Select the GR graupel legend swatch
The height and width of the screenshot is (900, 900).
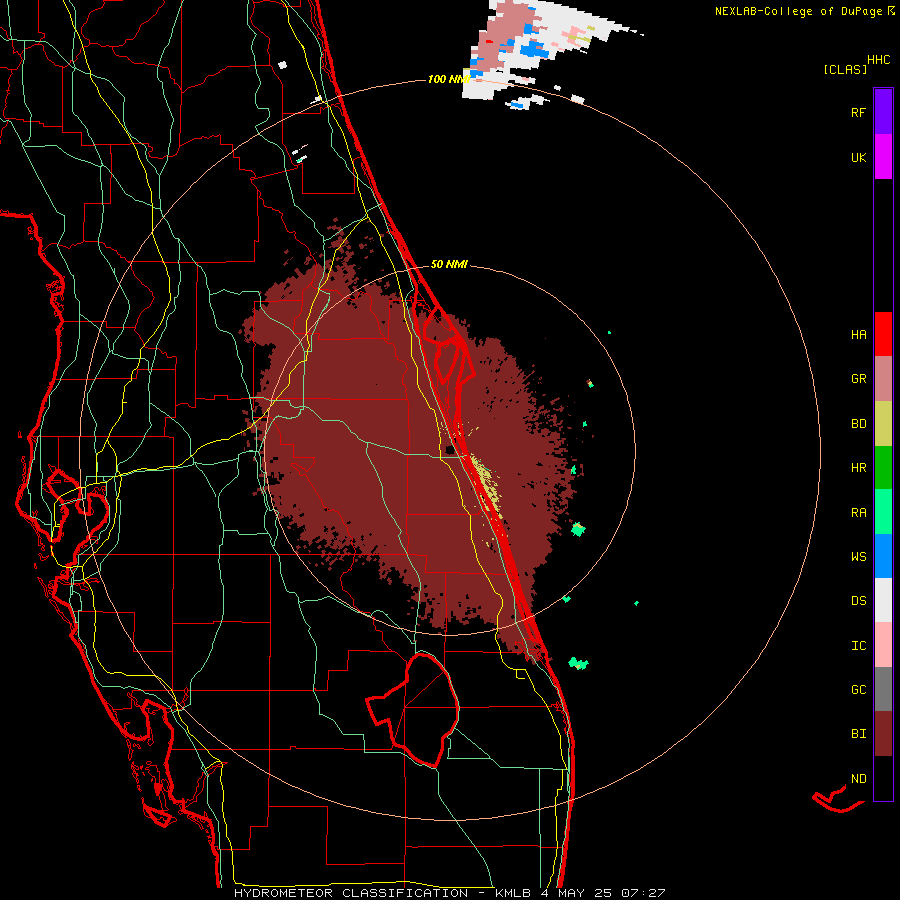(x=883, y=379)
